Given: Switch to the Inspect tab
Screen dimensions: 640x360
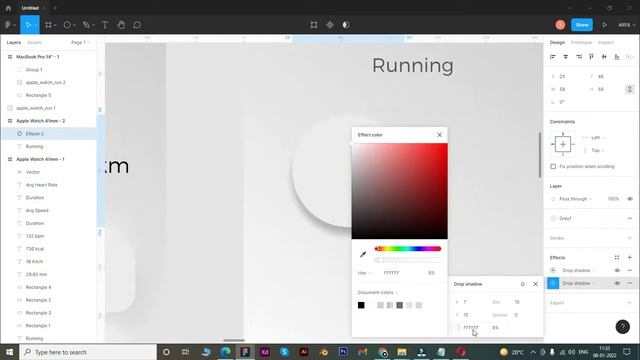Looking at the screenshot, I should coord(606,42).
